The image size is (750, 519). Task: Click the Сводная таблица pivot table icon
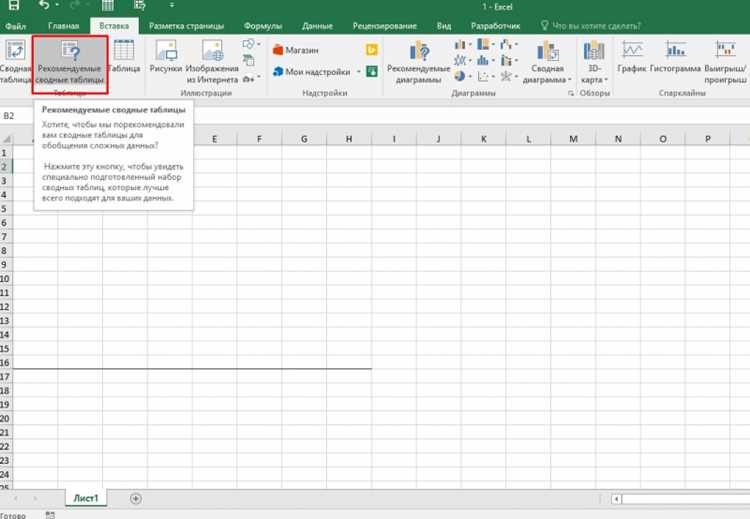pyautogui.click(x=15, y=61)
